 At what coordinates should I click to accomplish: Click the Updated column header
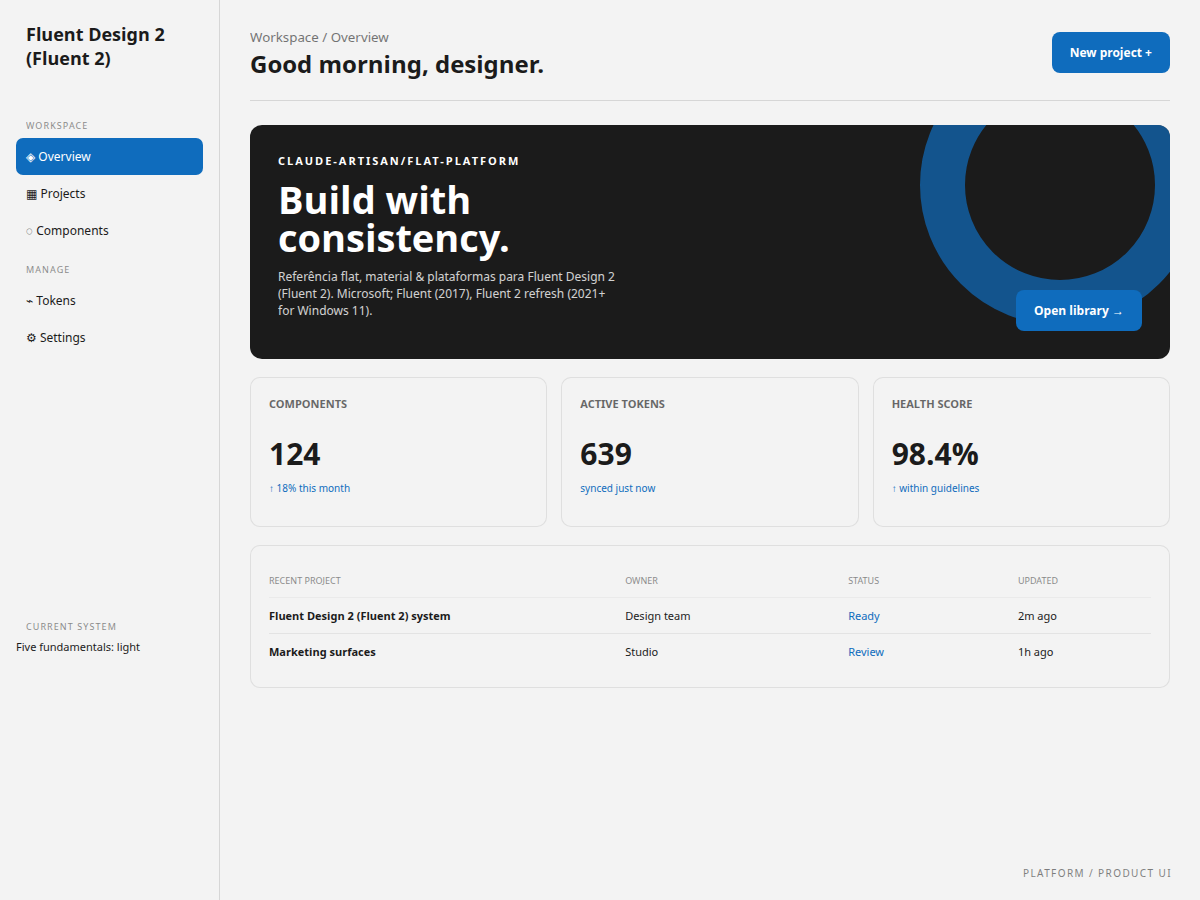[1038, 580]
